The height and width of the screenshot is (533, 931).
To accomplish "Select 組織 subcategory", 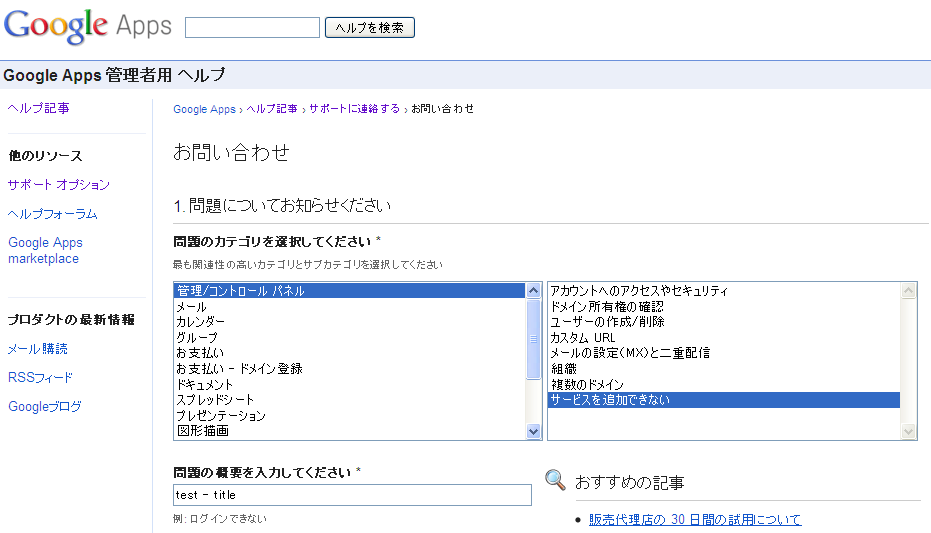I will (724, 369).
